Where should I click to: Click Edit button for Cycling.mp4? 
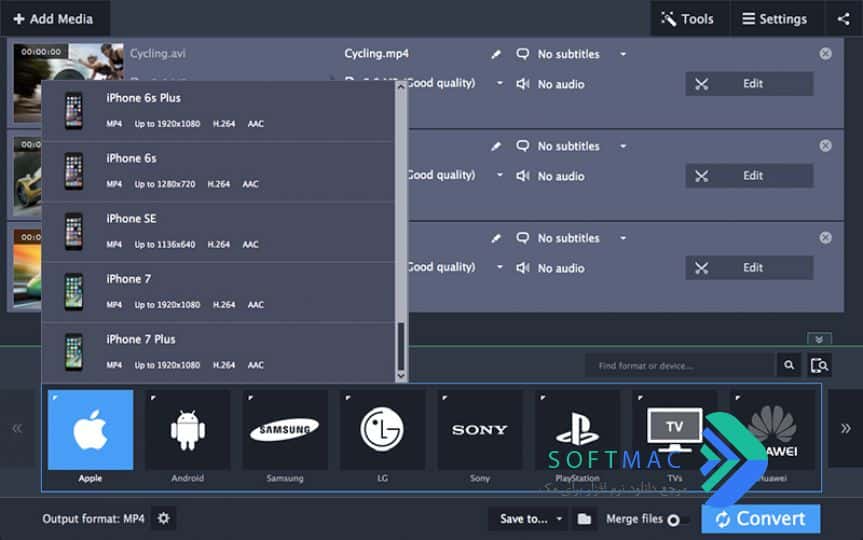(x=749, y=84)
